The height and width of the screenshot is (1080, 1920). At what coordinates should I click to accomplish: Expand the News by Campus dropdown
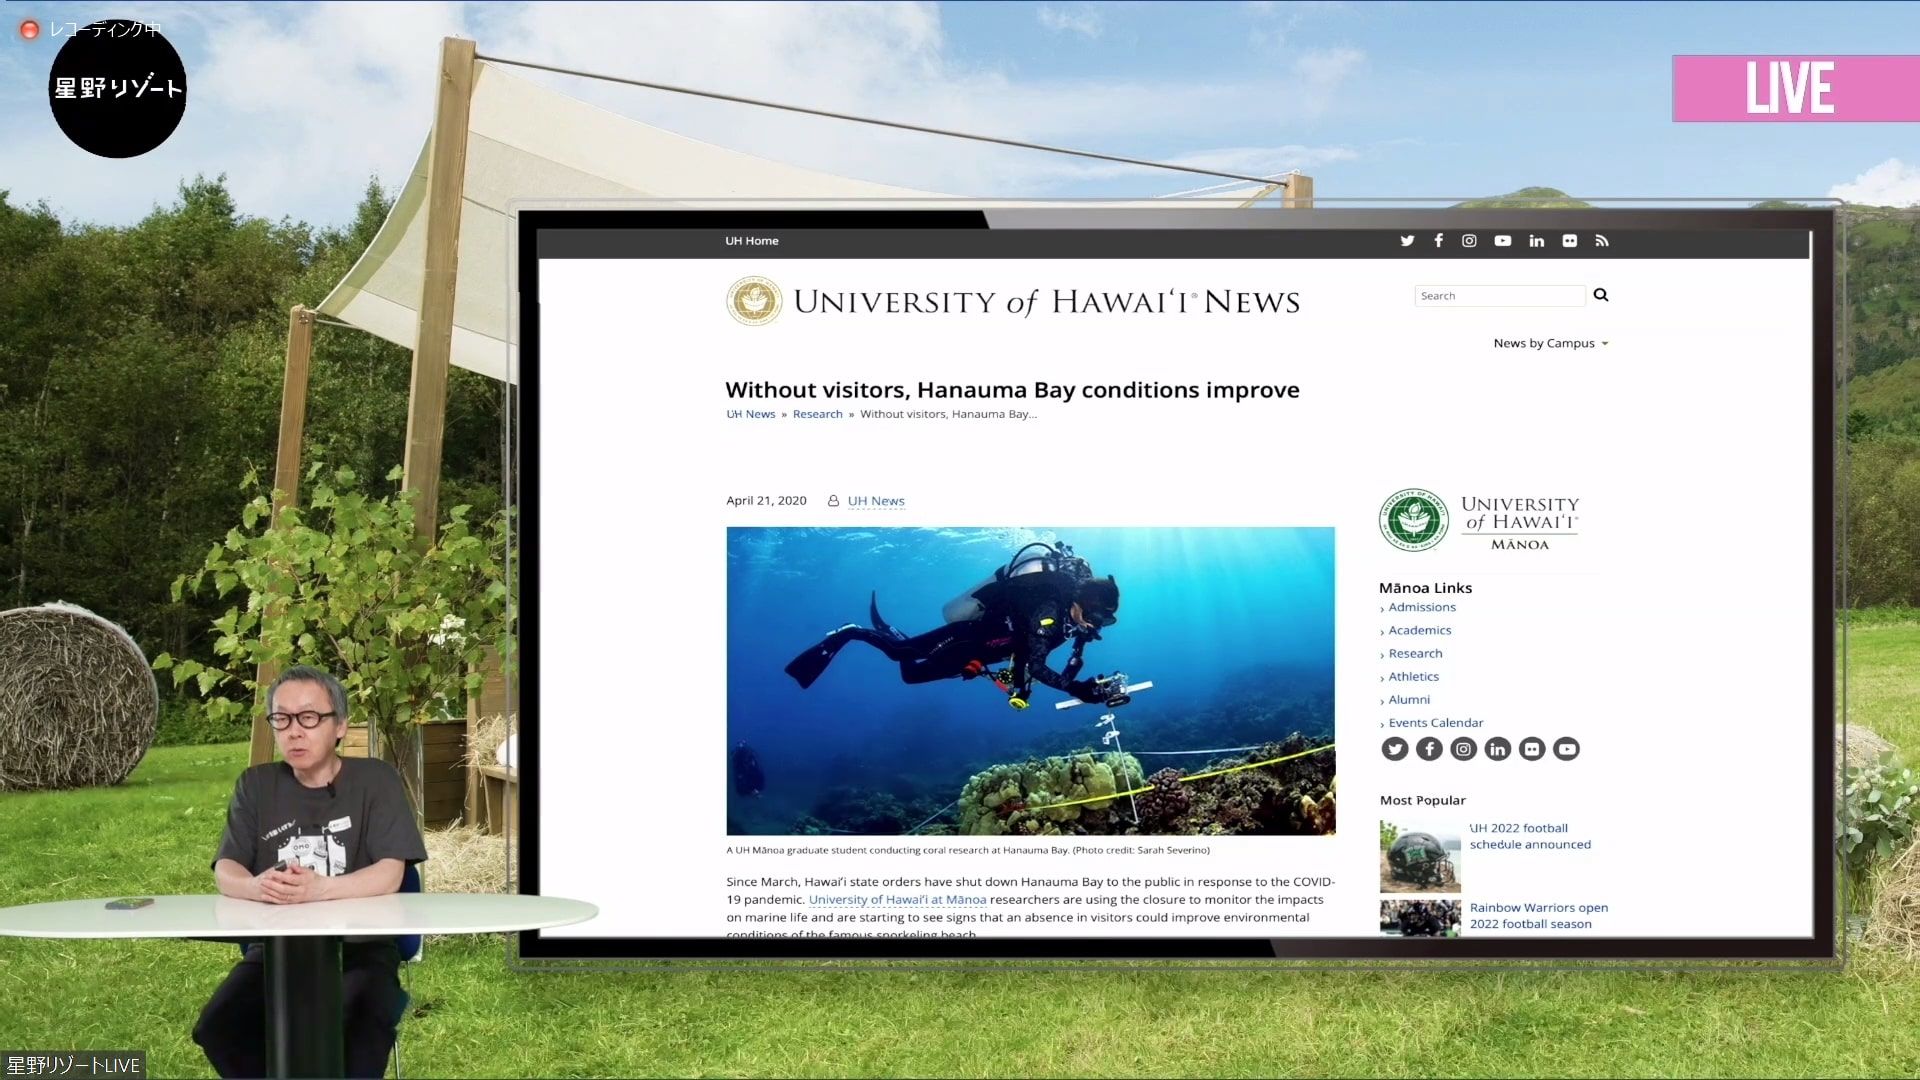click(x=1550, y=343)
